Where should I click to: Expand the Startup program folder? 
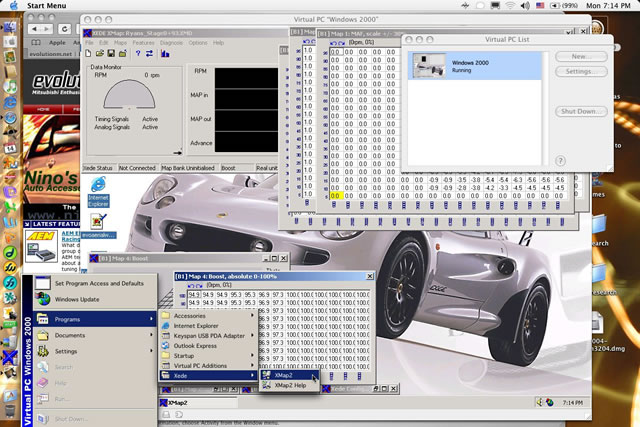pos(185,355)
